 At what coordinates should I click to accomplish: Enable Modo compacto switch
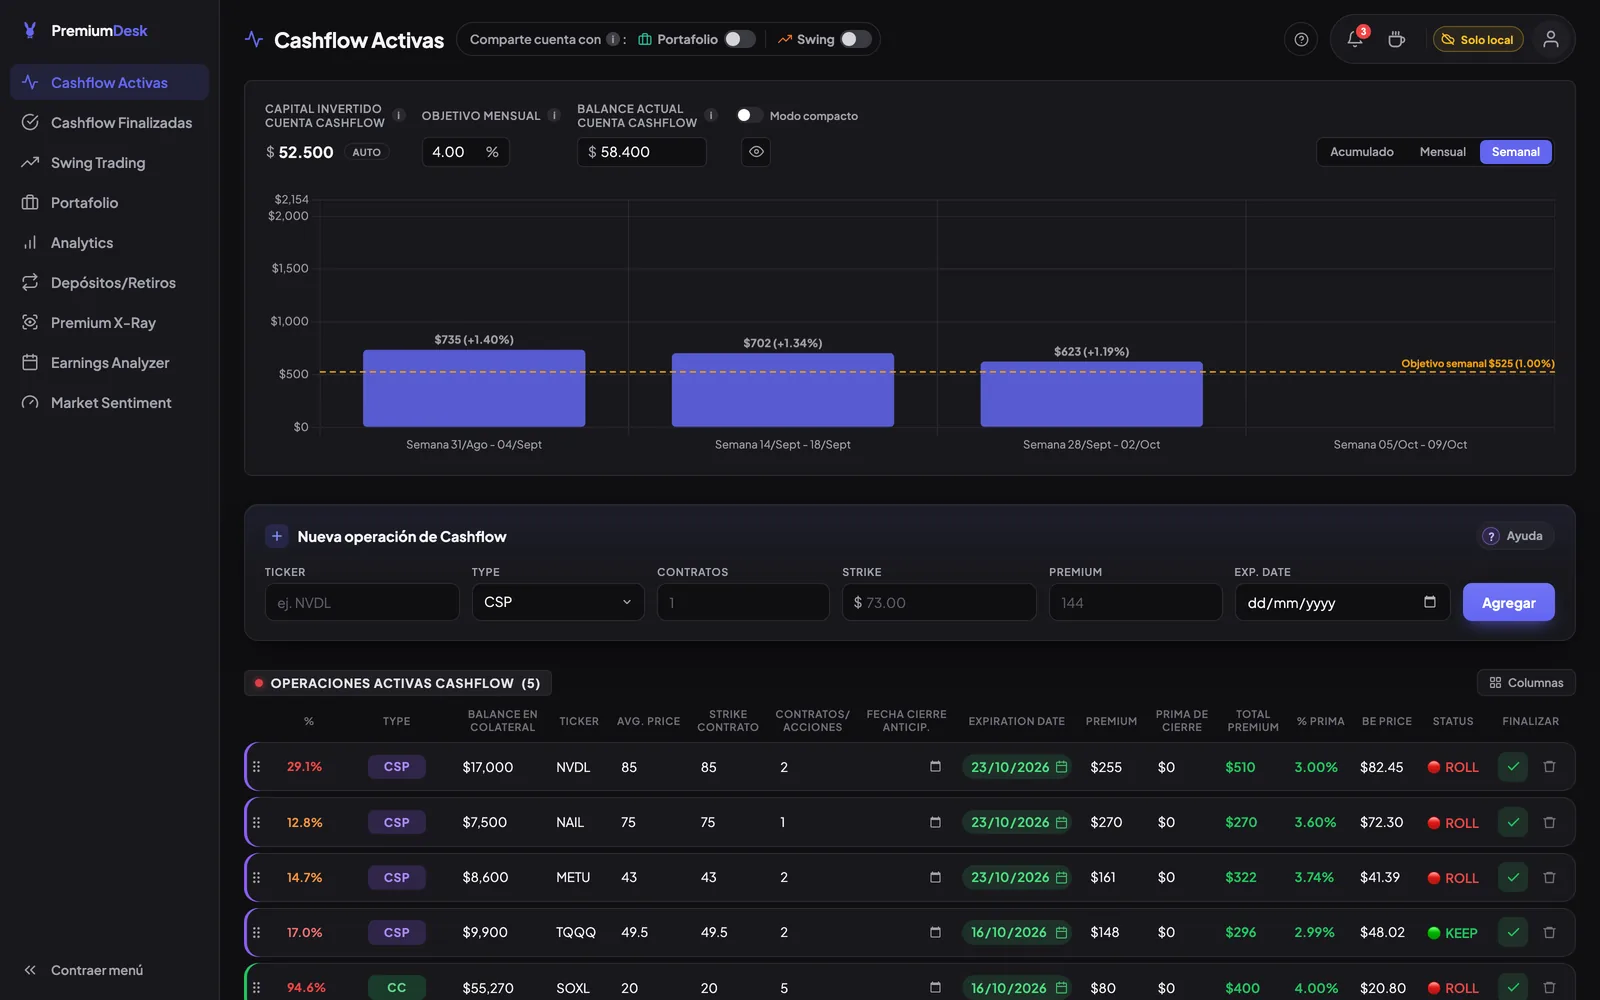[x=749, y=115]
